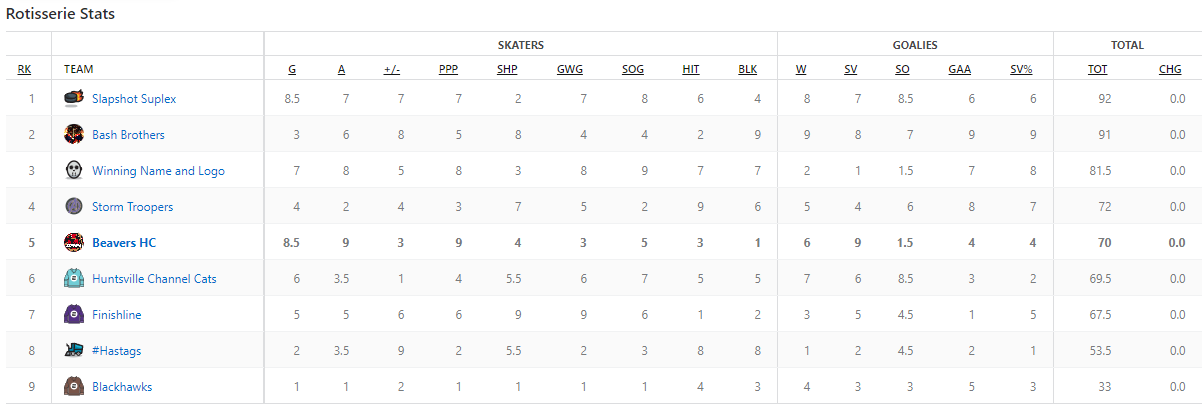
Task: Sort the table by RK column
Action: pyautogui.click(x=24, y=70)
